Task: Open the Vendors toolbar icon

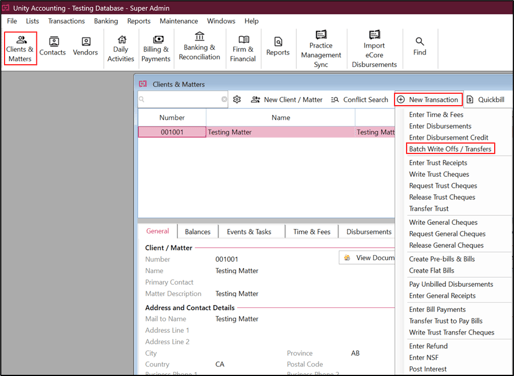Action: (85, 46)
